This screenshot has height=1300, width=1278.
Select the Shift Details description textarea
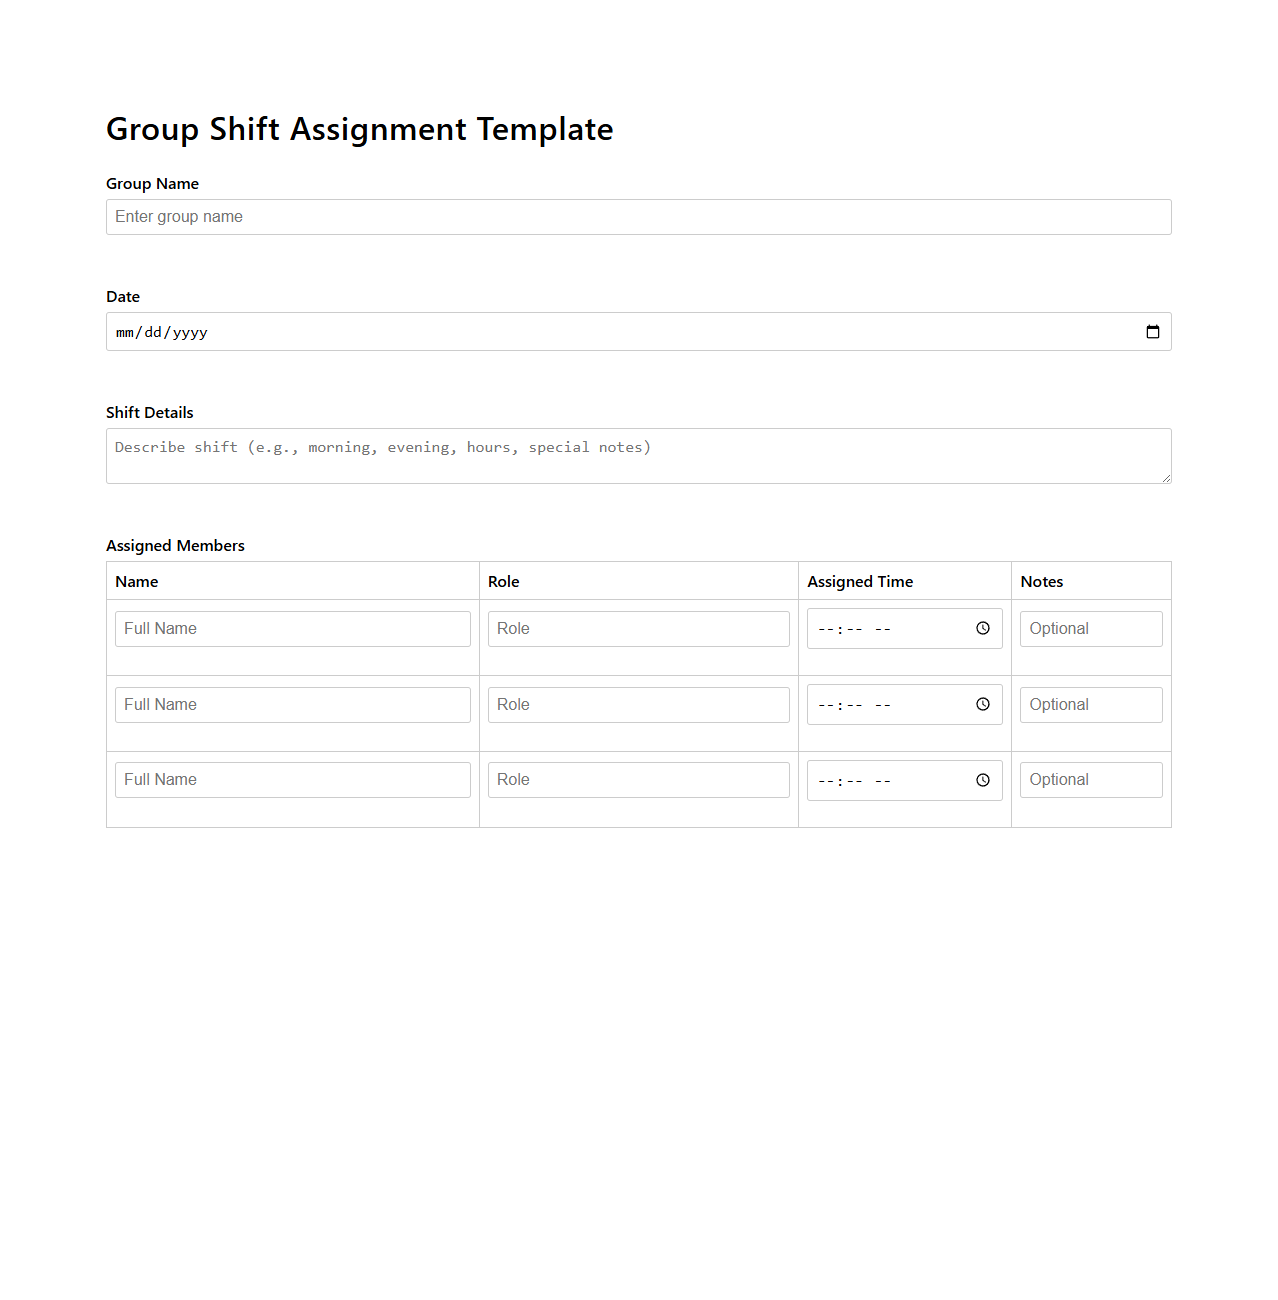638,455
